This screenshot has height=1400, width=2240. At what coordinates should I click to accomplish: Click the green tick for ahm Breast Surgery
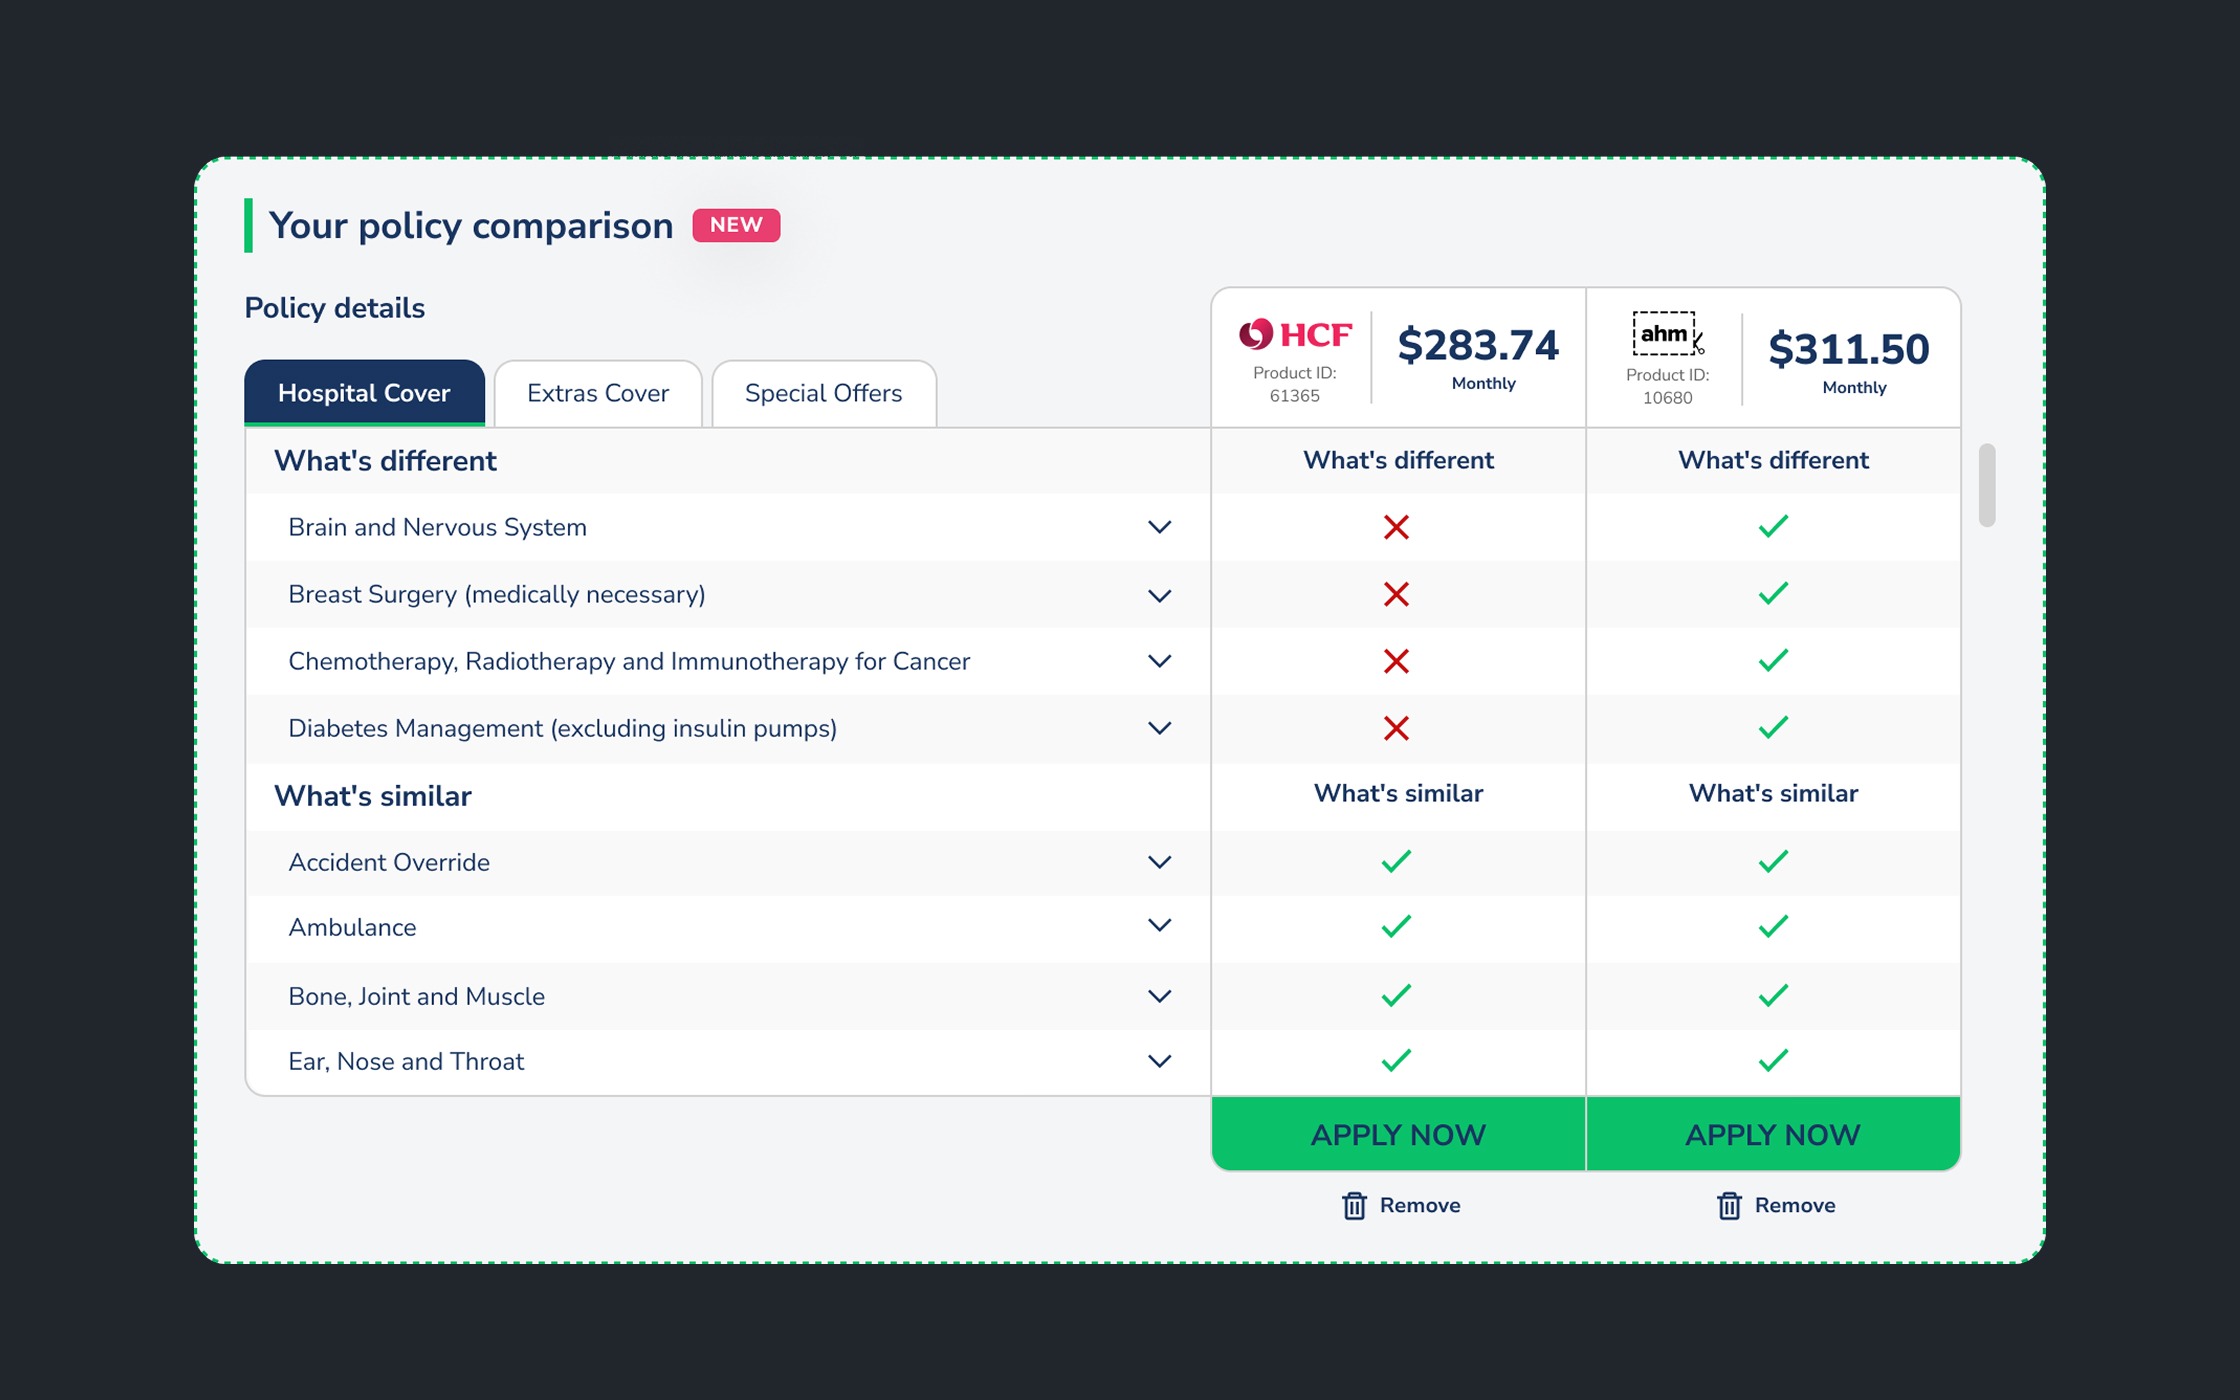click(x=1772, y=594)
